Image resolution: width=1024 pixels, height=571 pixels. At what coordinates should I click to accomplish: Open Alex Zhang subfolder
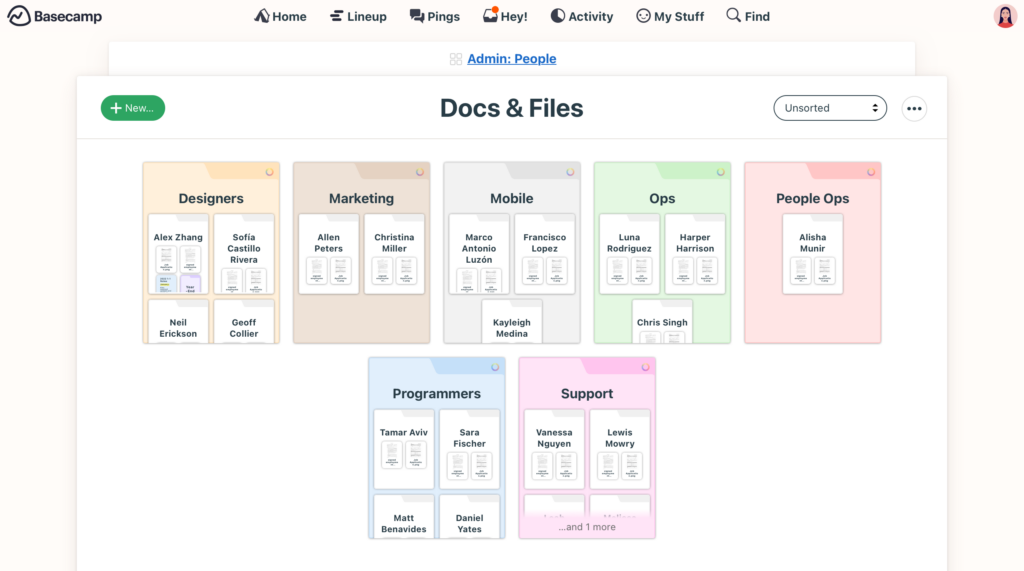178,254
